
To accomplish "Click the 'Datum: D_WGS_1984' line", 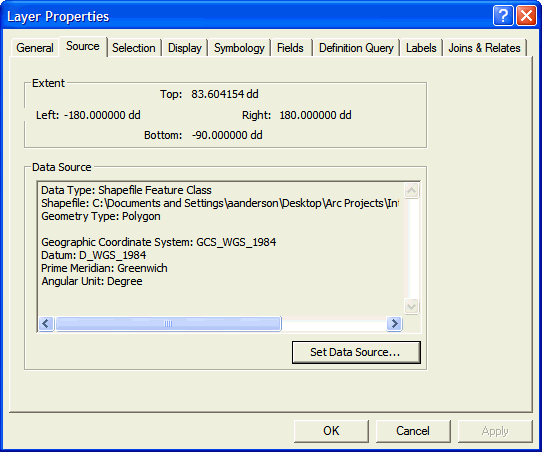I will pos(93,255).
